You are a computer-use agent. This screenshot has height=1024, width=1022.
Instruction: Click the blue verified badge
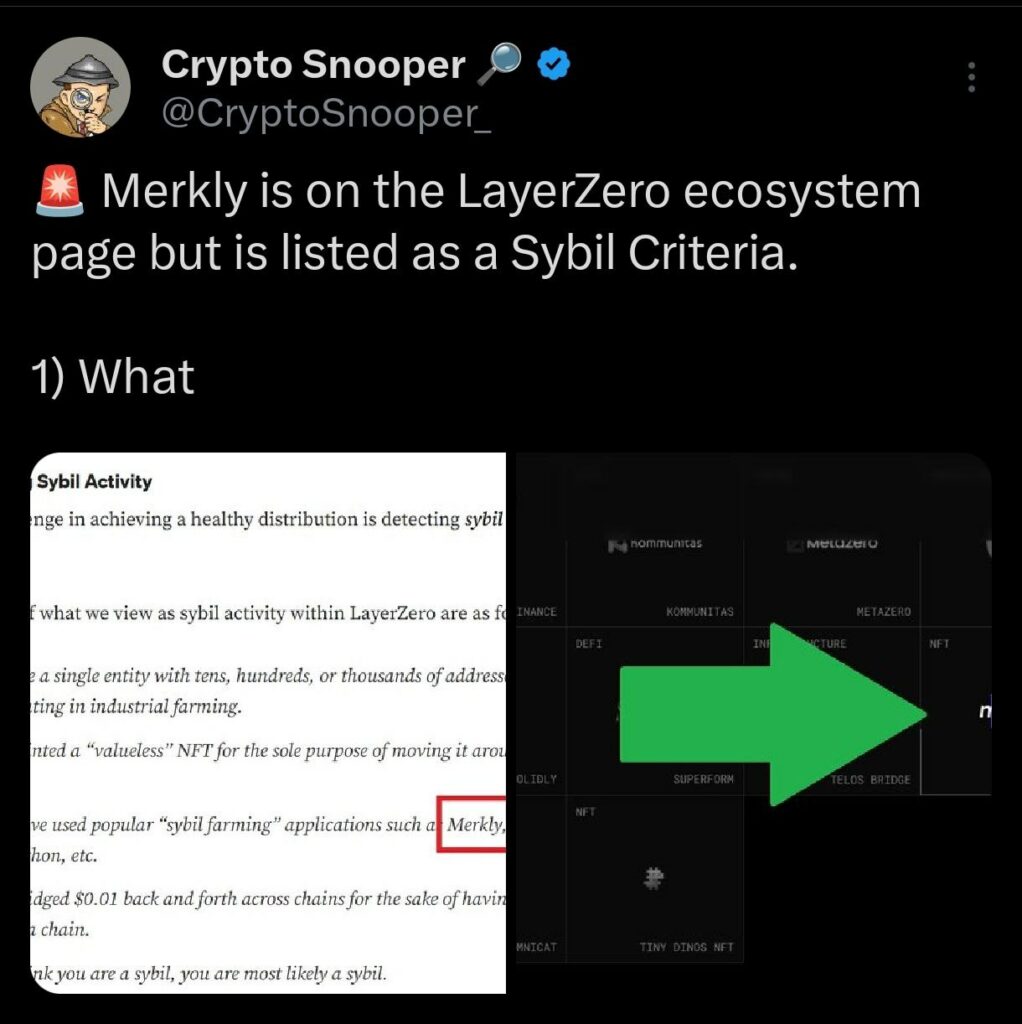point(553,64)
